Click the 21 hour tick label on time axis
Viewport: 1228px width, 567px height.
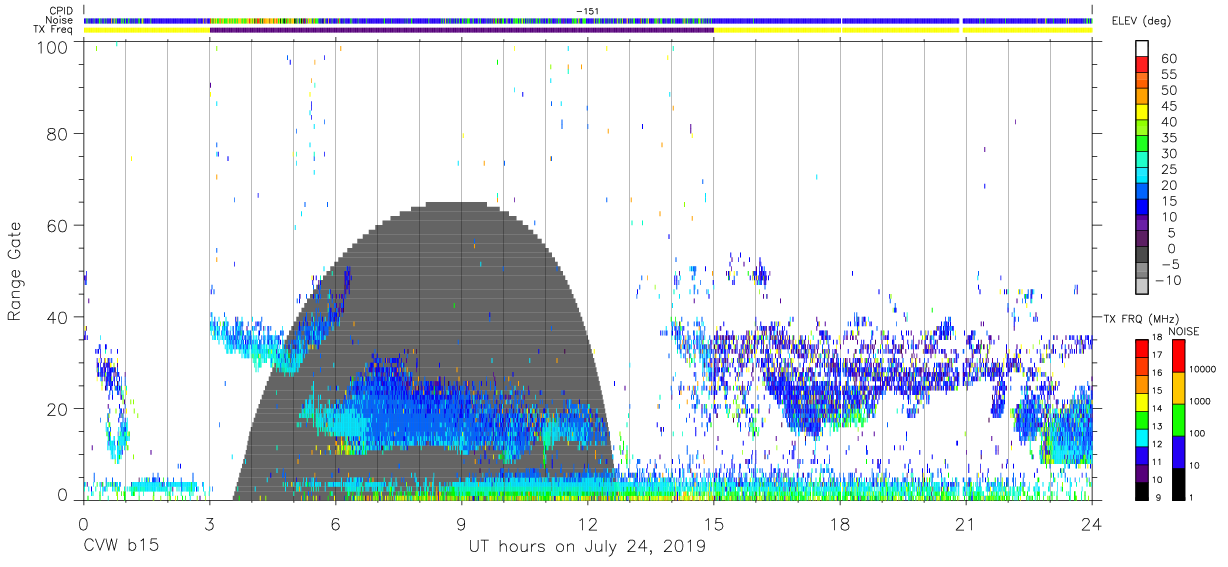[966, 523]
